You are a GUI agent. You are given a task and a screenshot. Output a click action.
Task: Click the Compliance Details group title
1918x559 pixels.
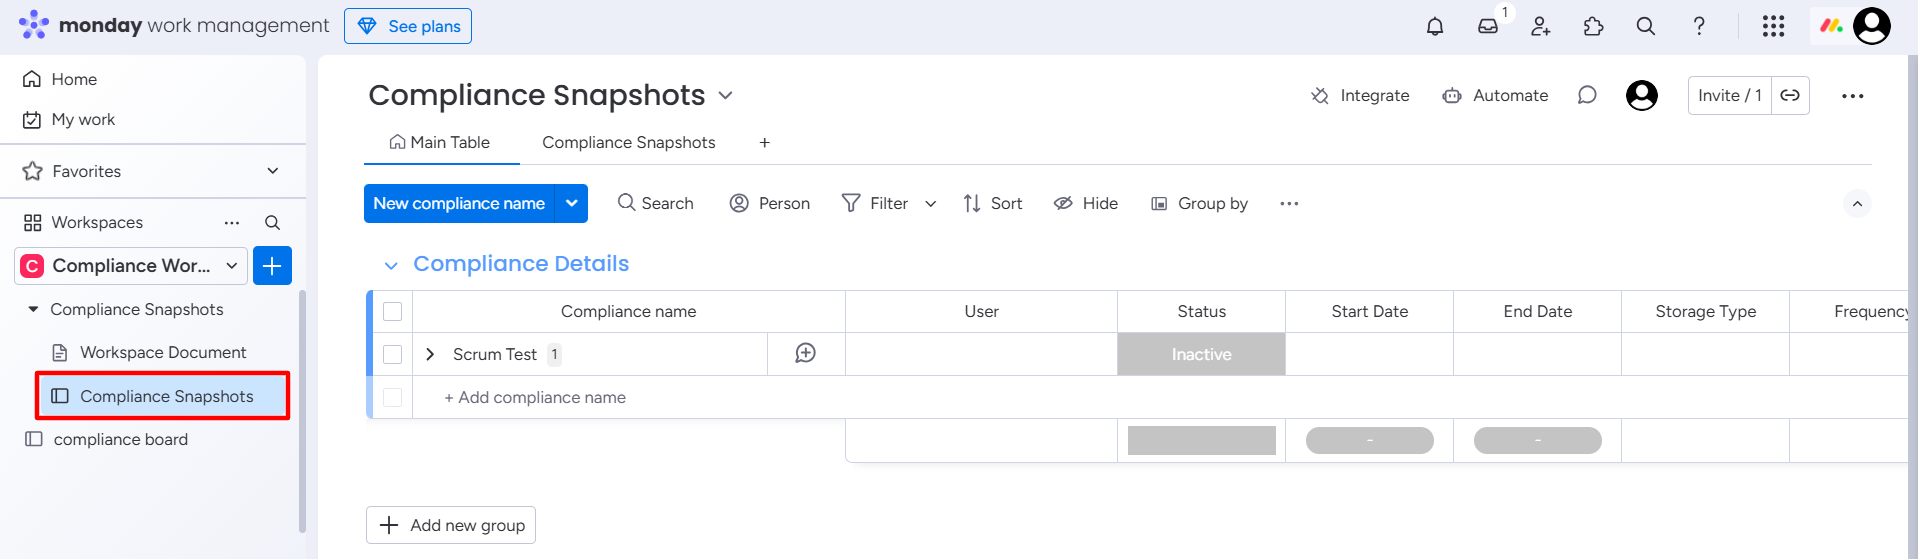point(521,264)
